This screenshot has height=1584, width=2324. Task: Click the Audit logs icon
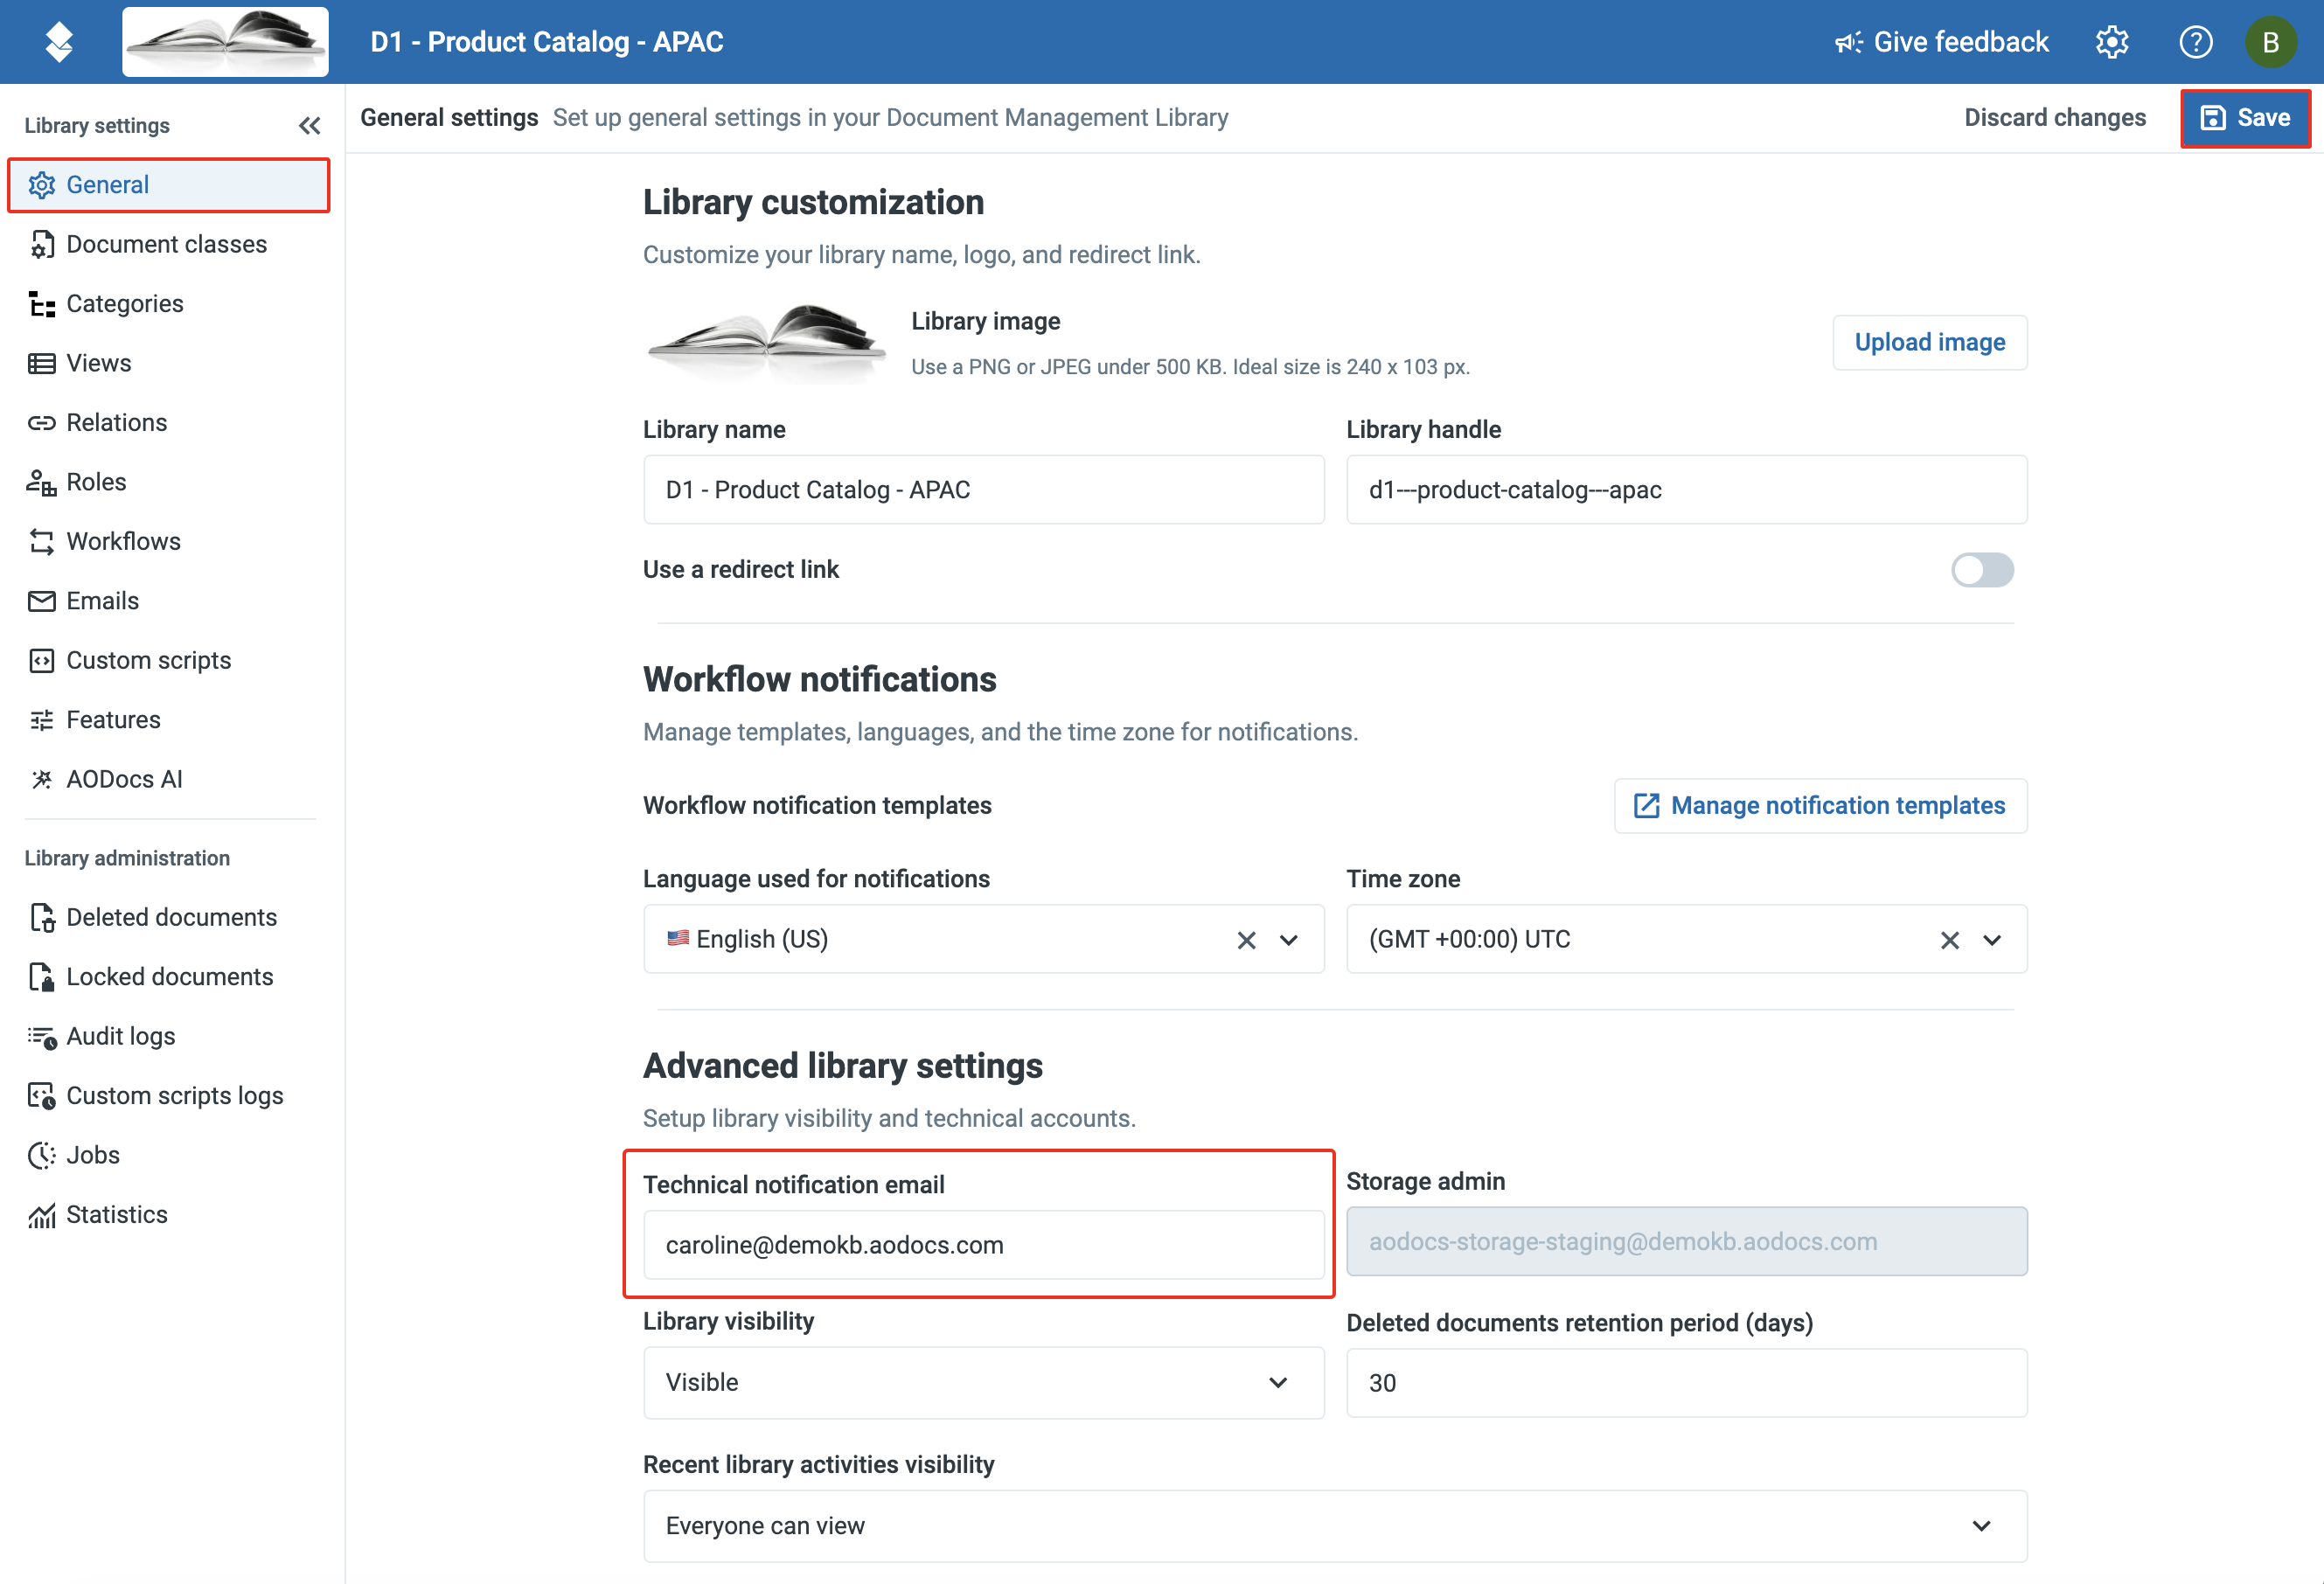pyautogui.click(x=42, y=1037)
